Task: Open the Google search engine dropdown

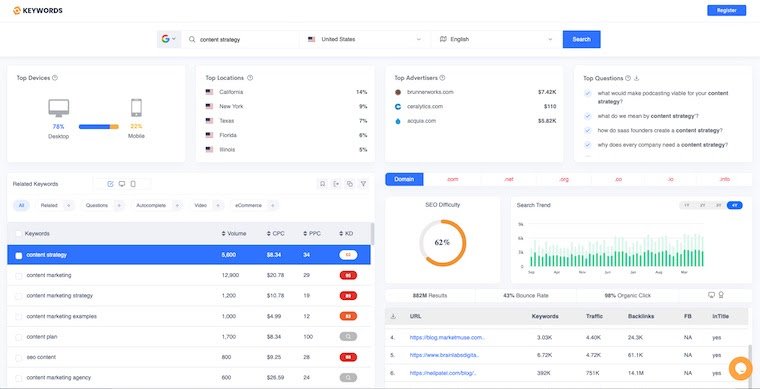Action: [x=169, y=39]
